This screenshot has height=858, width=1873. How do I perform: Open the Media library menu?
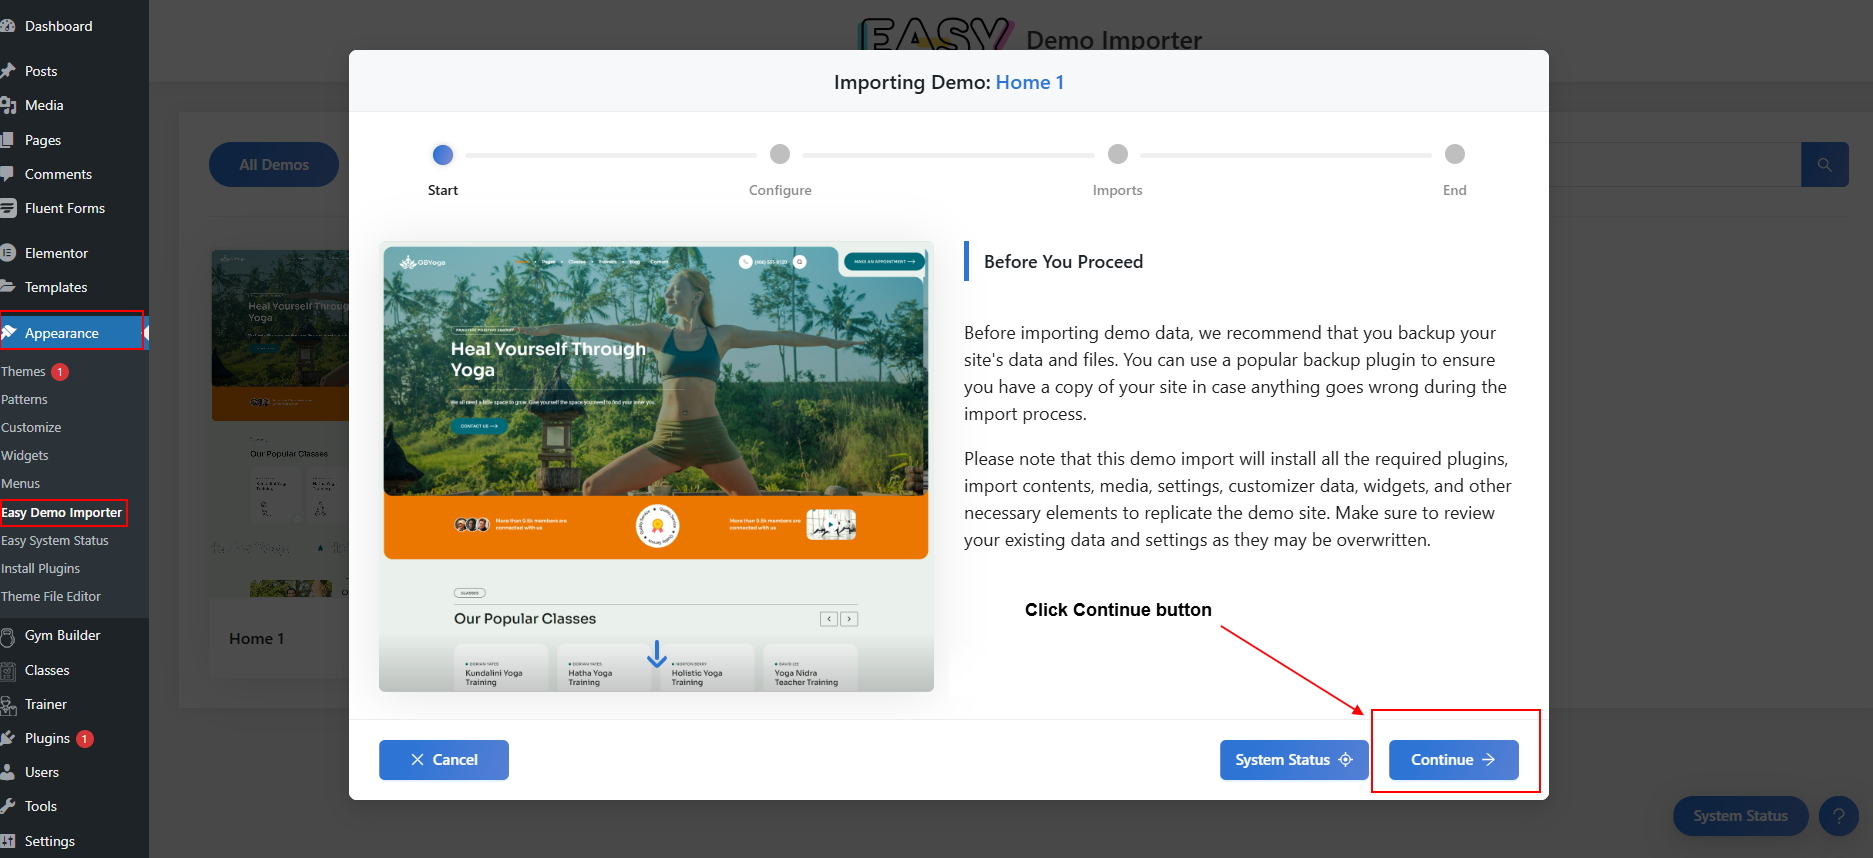point(44,105)
